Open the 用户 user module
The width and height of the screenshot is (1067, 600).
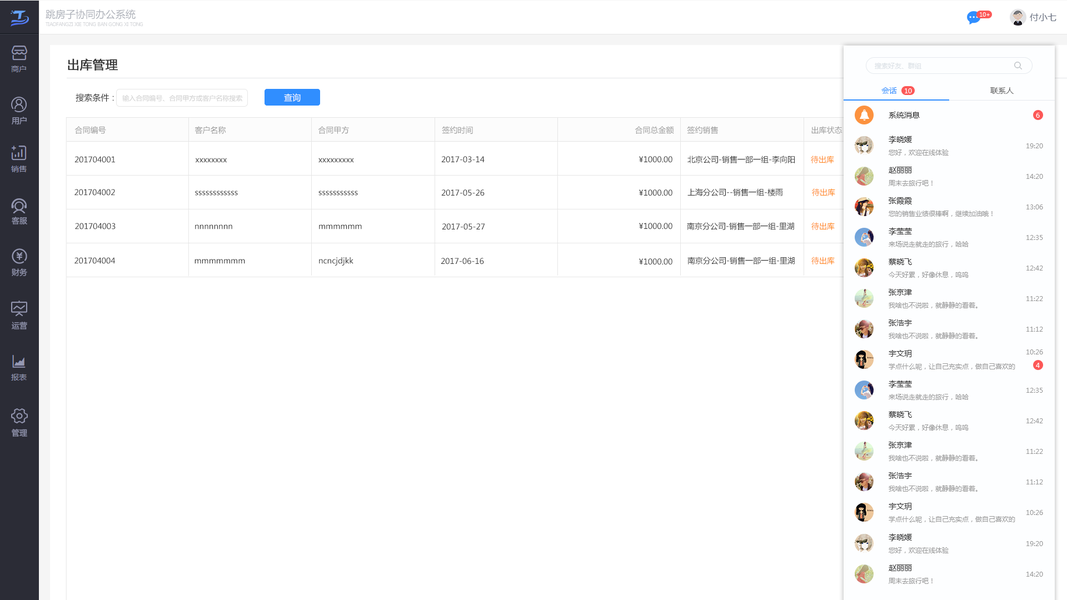(x=19, y=110)
